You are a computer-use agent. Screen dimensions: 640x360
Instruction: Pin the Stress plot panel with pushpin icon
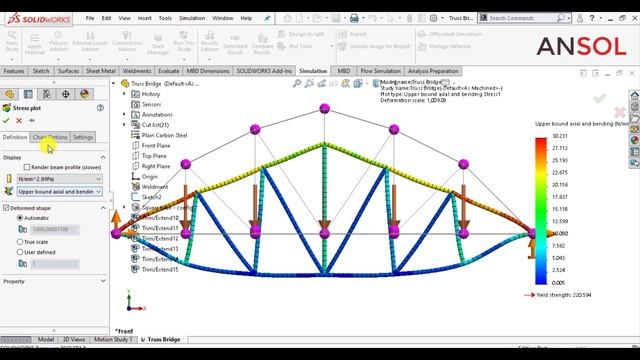[x=31, y=120]
